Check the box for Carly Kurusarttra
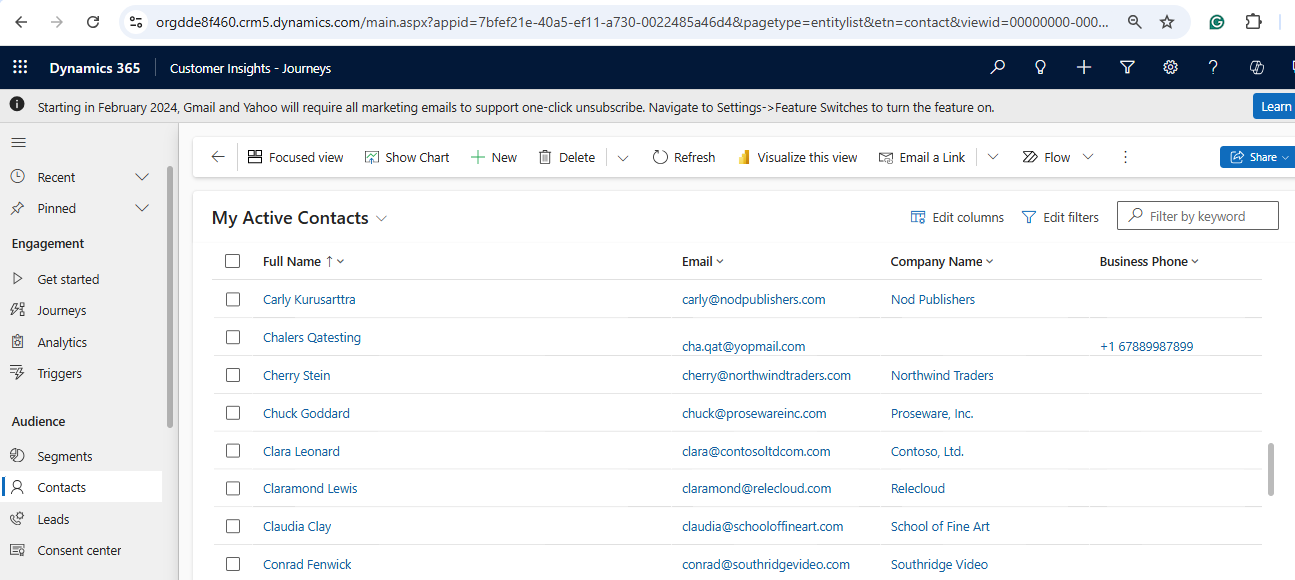The width and height of the screenshot is (1295, 580). tap(233, 299)
